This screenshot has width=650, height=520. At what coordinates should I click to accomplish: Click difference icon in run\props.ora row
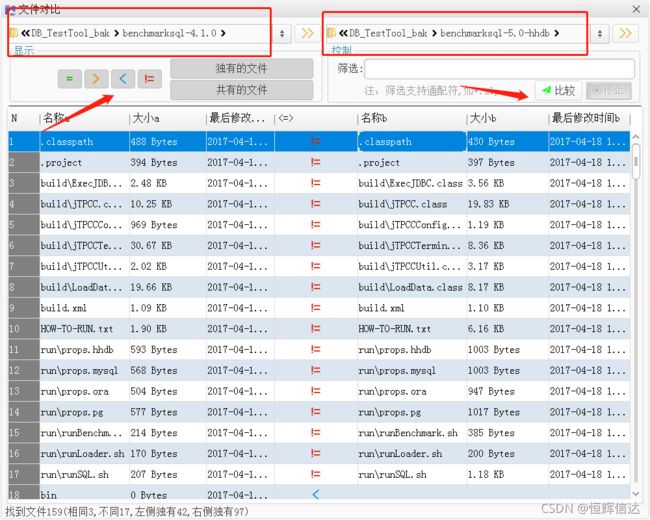pyautogui.click(x=315, y=391)
